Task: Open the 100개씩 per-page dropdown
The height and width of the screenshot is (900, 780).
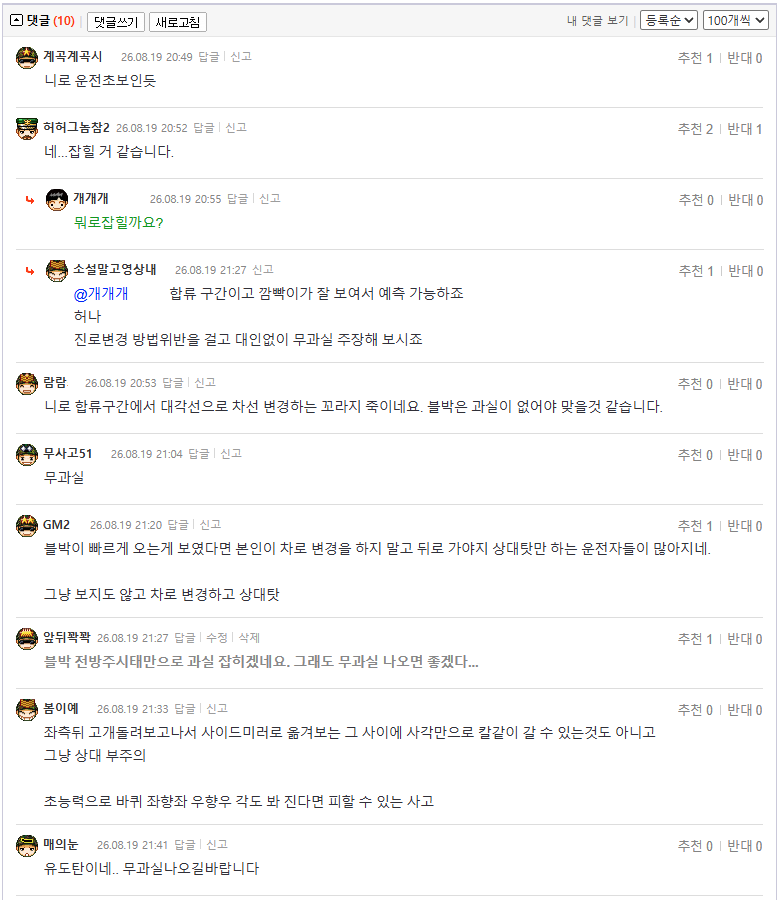Action: [x=735, y=20]
